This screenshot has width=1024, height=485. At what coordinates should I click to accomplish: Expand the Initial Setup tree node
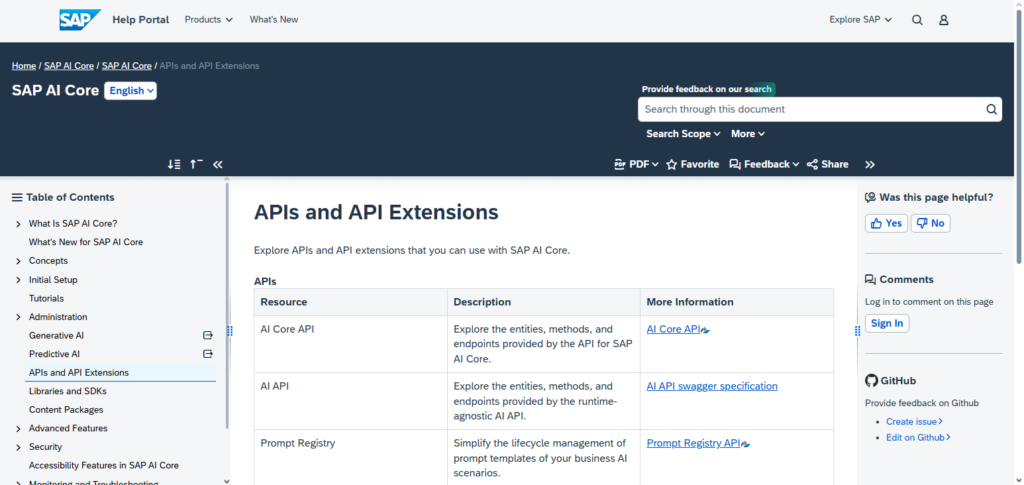[18, 280]
